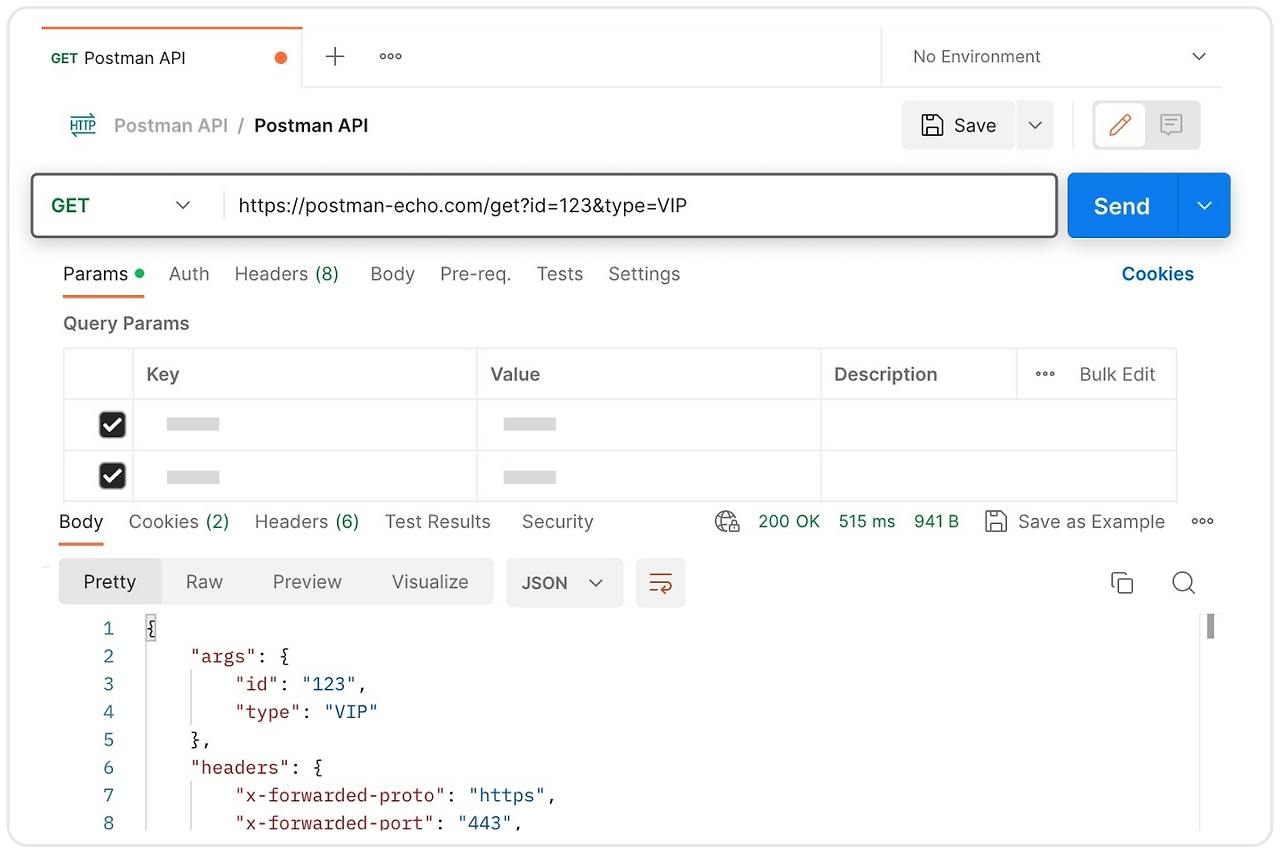
Task: Click the second query param Value cell
Action: tap(649, 476)
